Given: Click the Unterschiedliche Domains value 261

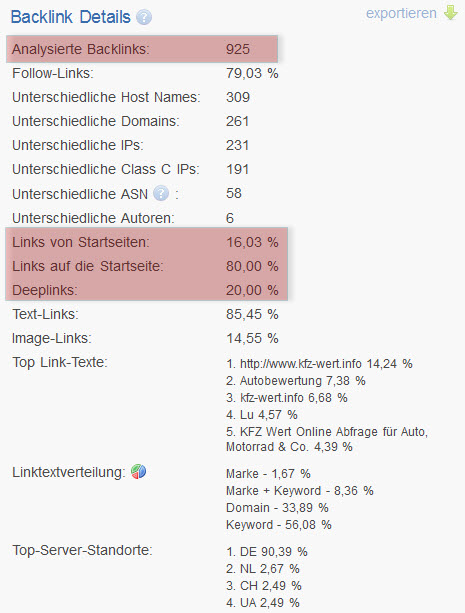Looking at the screenshot, I should 237,121.
